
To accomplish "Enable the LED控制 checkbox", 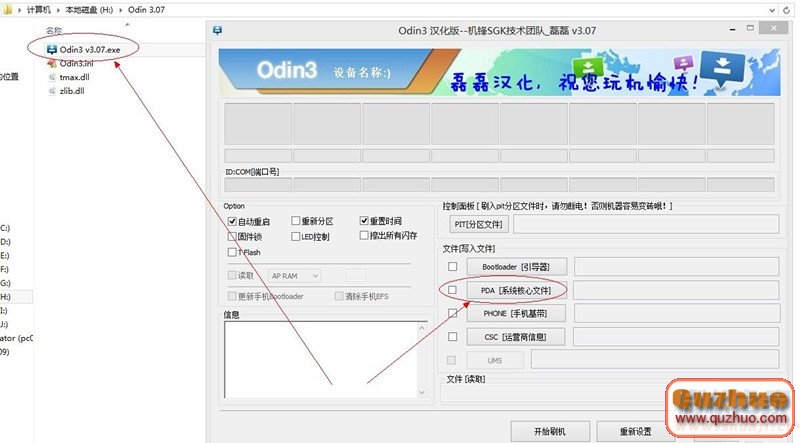I will pos(295,236).
